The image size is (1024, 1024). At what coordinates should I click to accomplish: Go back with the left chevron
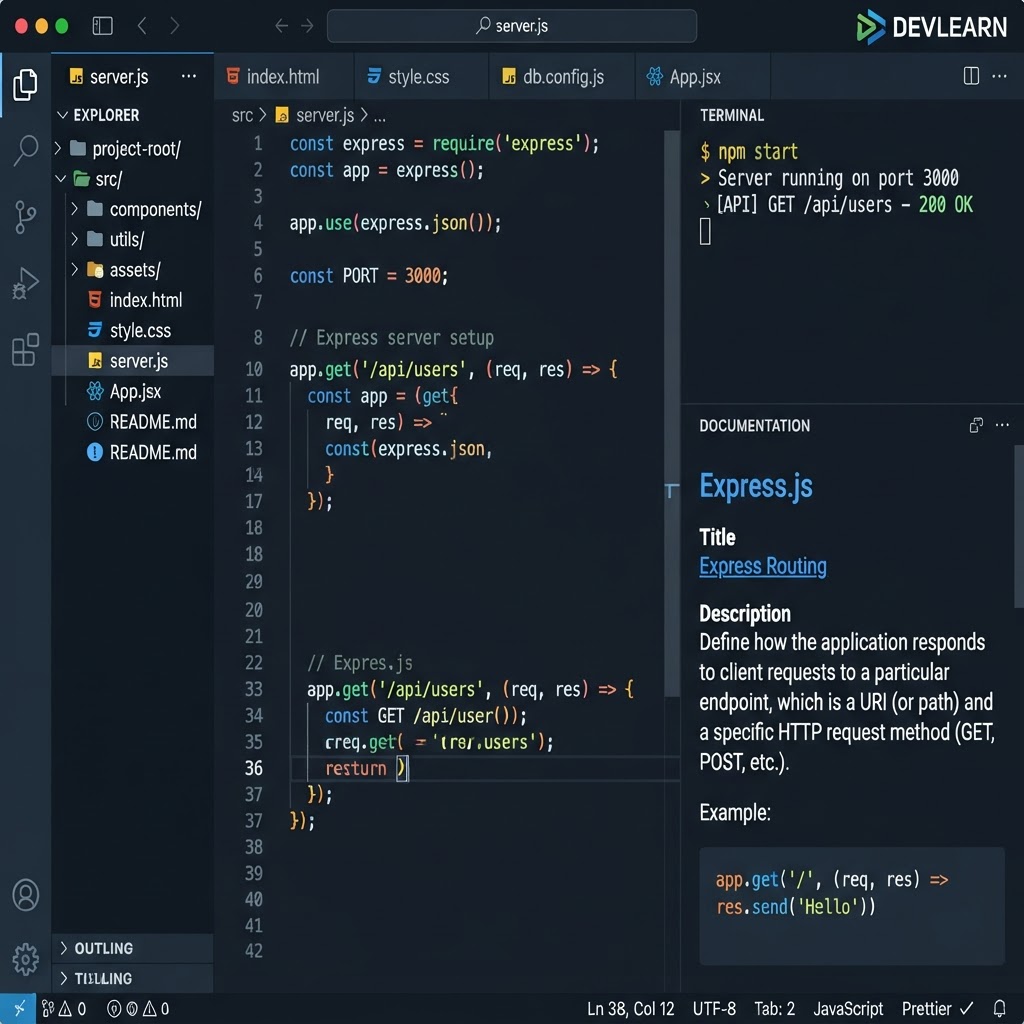pyautogui.click(x=142, y=25)
